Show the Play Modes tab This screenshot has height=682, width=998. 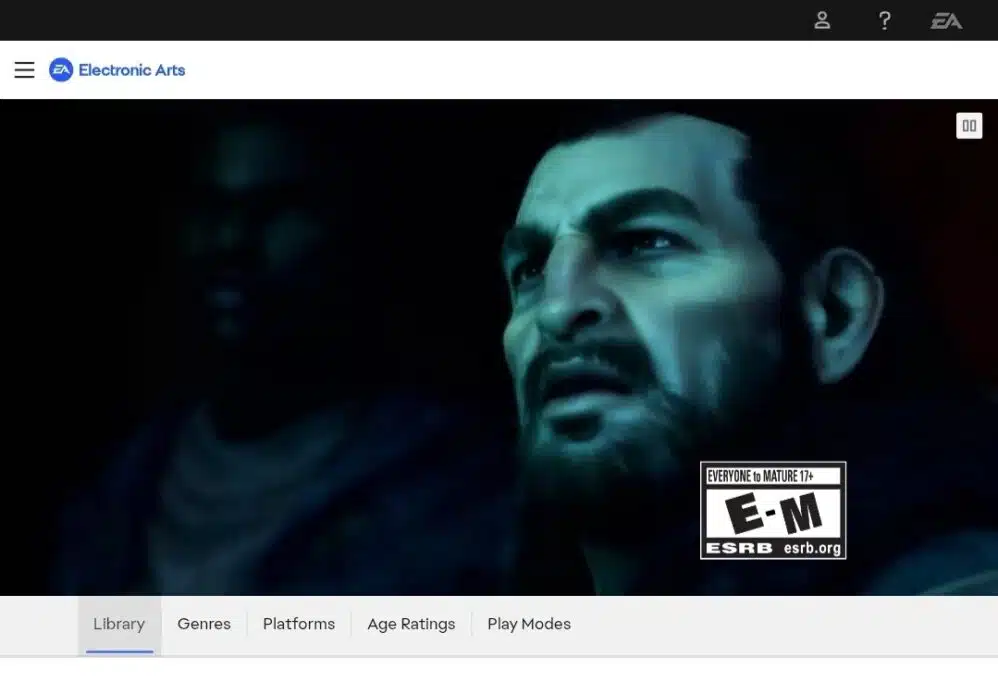click(529, 624)
